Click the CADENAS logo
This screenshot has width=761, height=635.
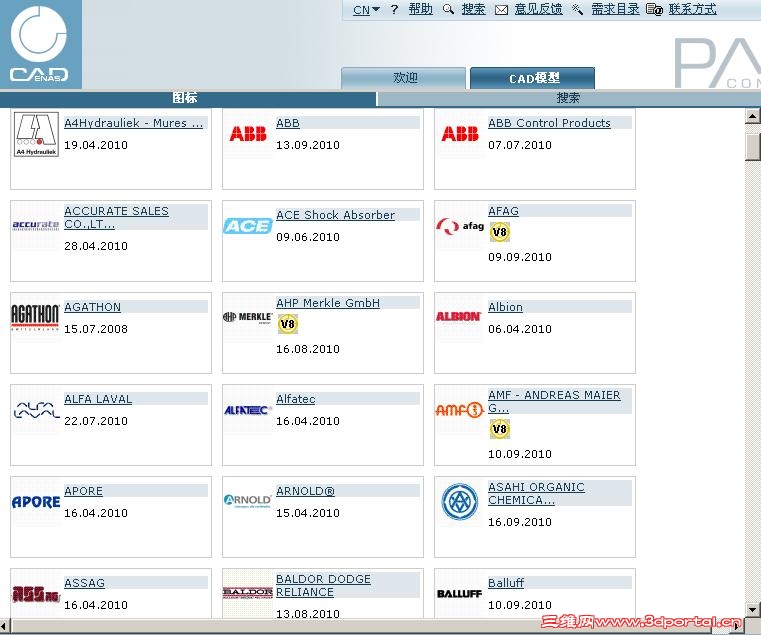click(x=40, y=44)
